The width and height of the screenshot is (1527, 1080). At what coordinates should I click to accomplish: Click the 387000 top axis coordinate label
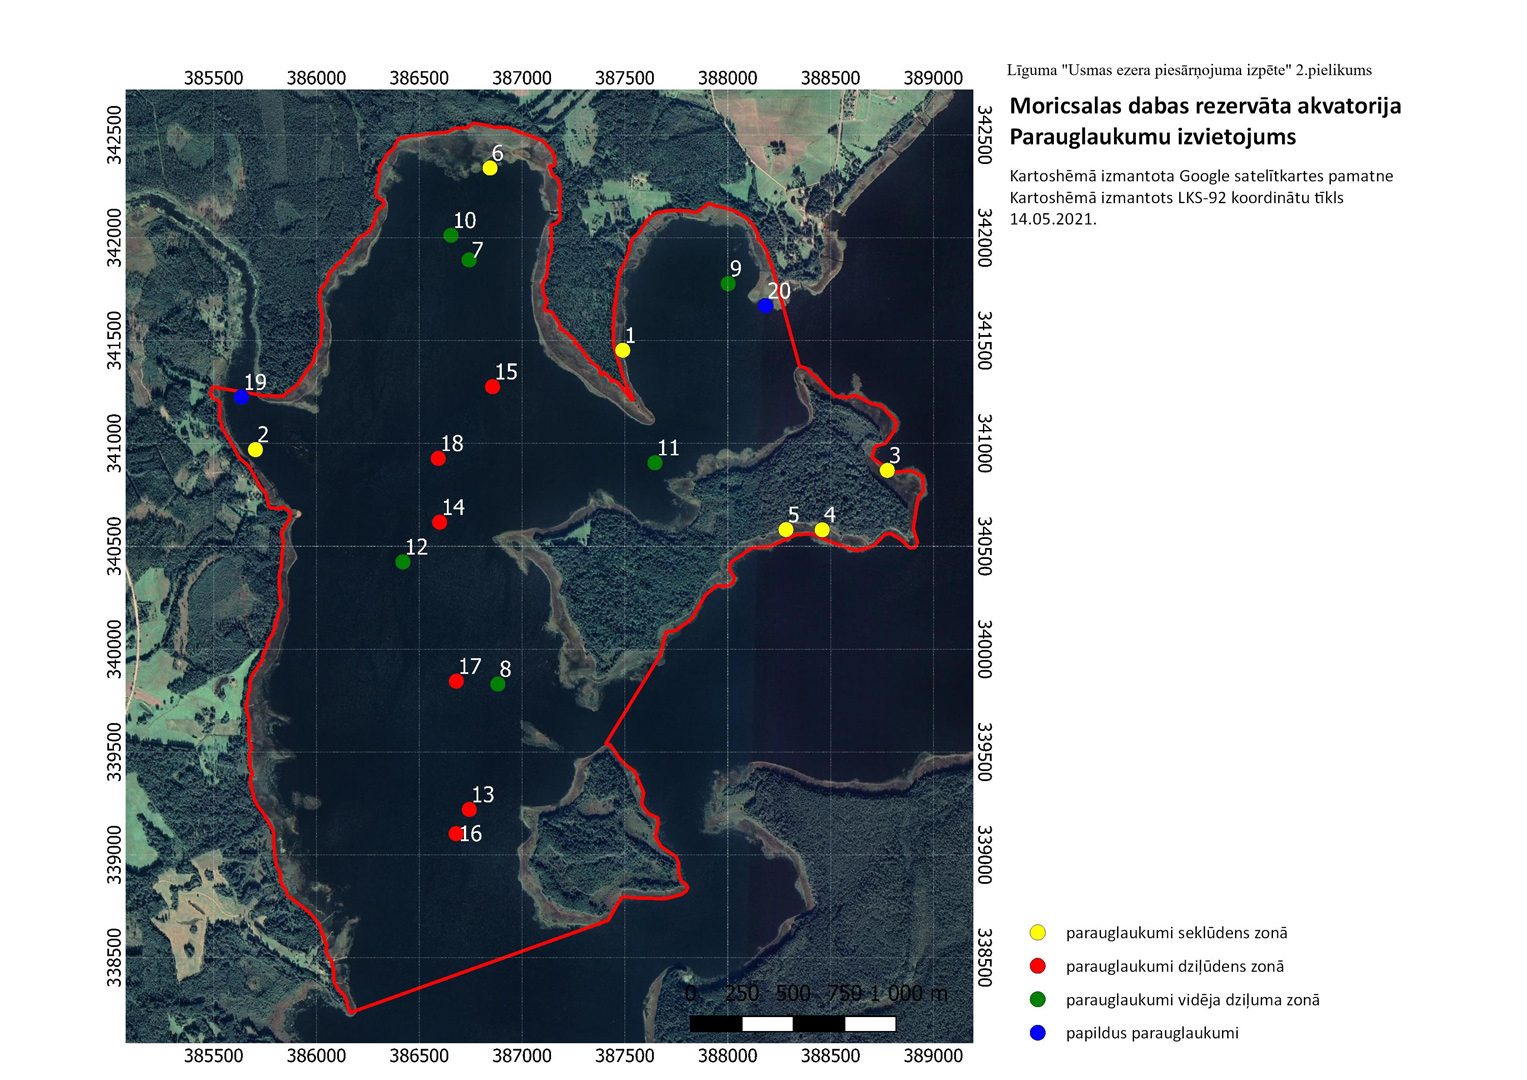click(x=522, y=78)
